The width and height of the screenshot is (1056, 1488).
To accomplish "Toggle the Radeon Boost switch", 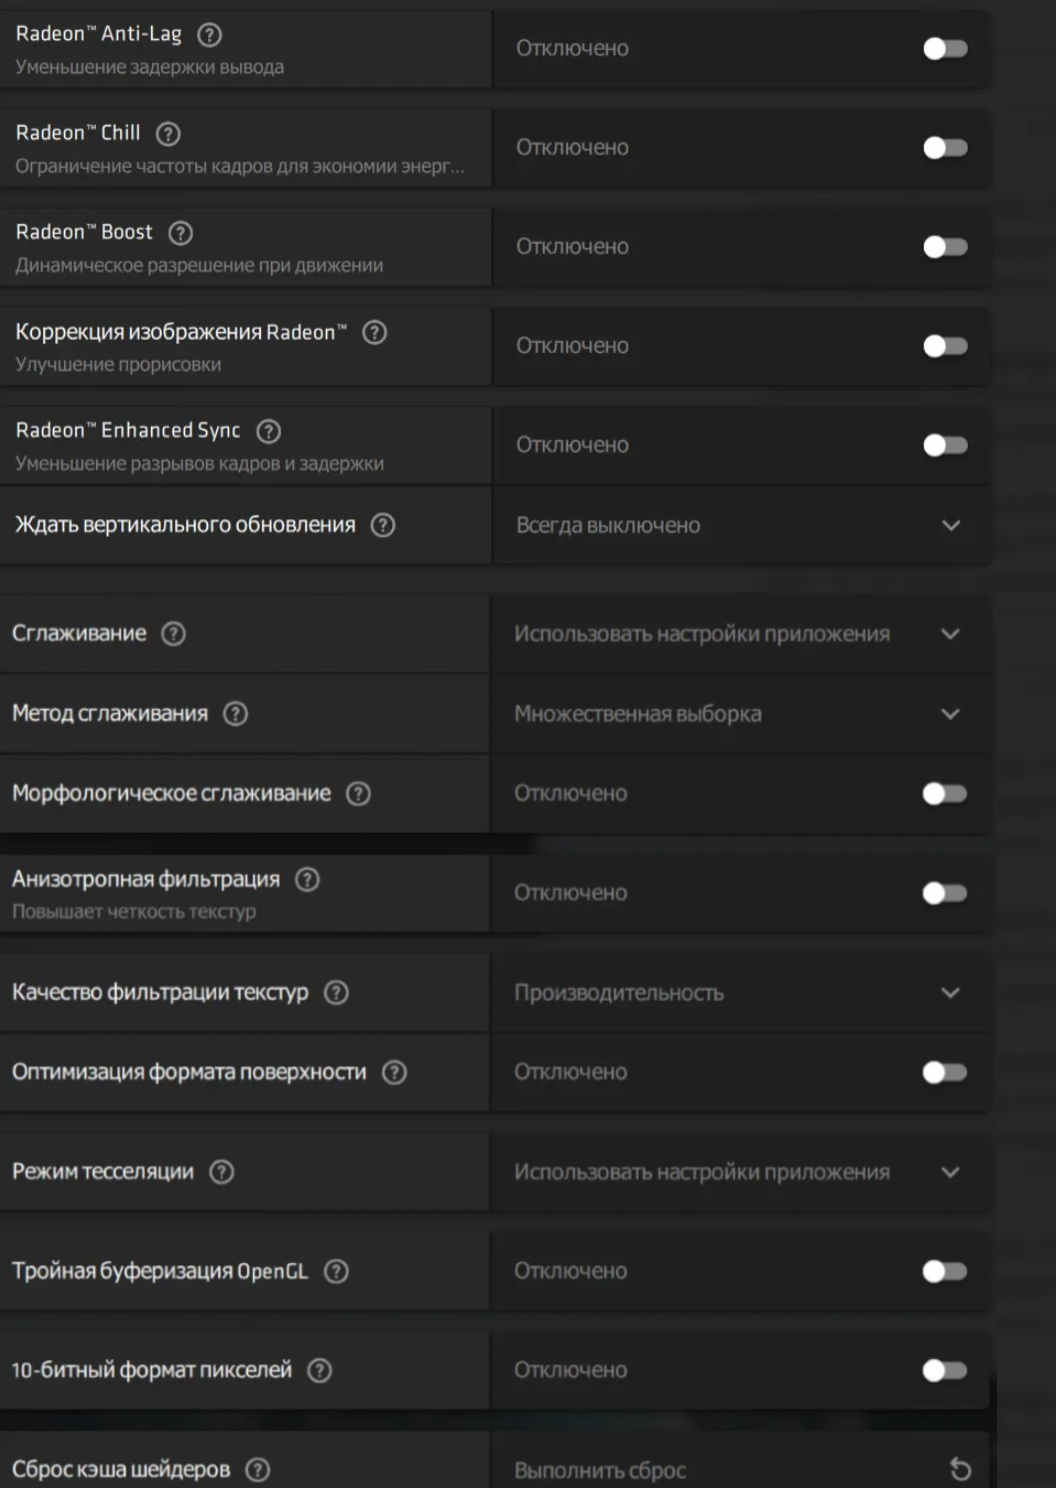I will 945,247.
